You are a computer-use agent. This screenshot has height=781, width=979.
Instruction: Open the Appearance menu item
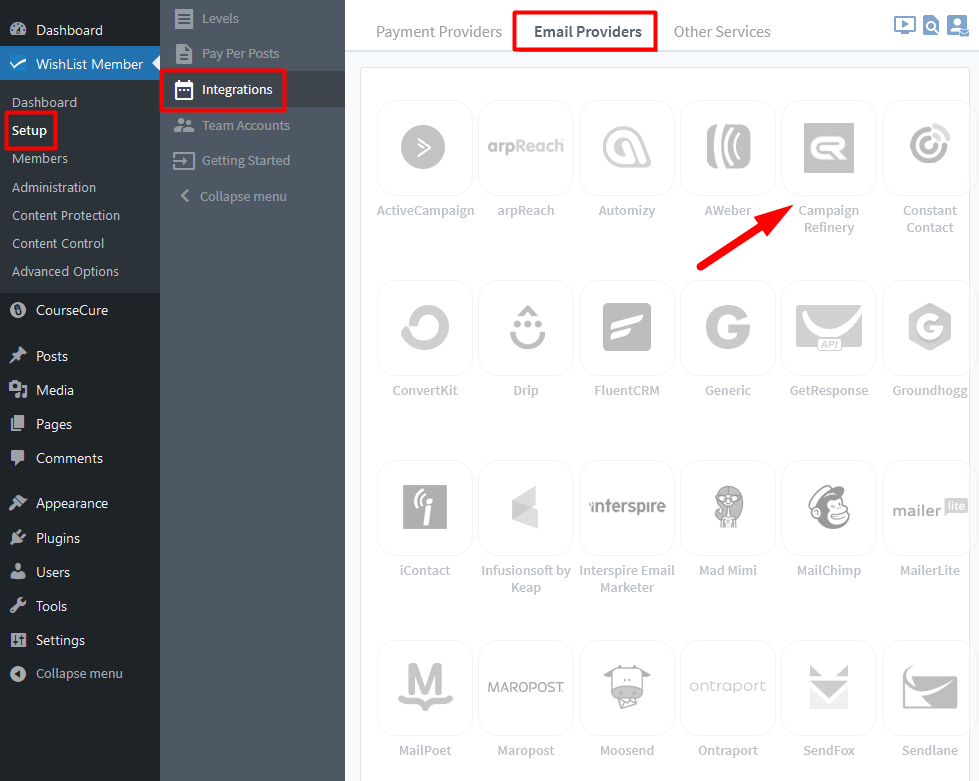(x=80, y=503)
